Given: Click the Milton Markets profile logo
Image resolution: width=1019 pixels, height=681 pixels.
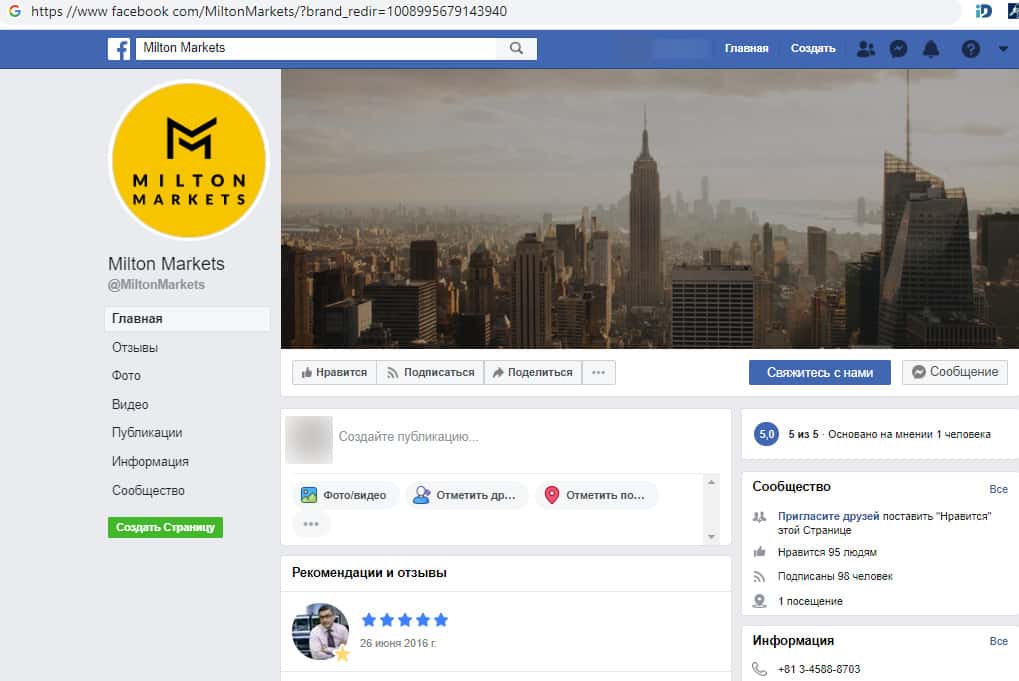Looking at the screenshot, I should [189, 160].
